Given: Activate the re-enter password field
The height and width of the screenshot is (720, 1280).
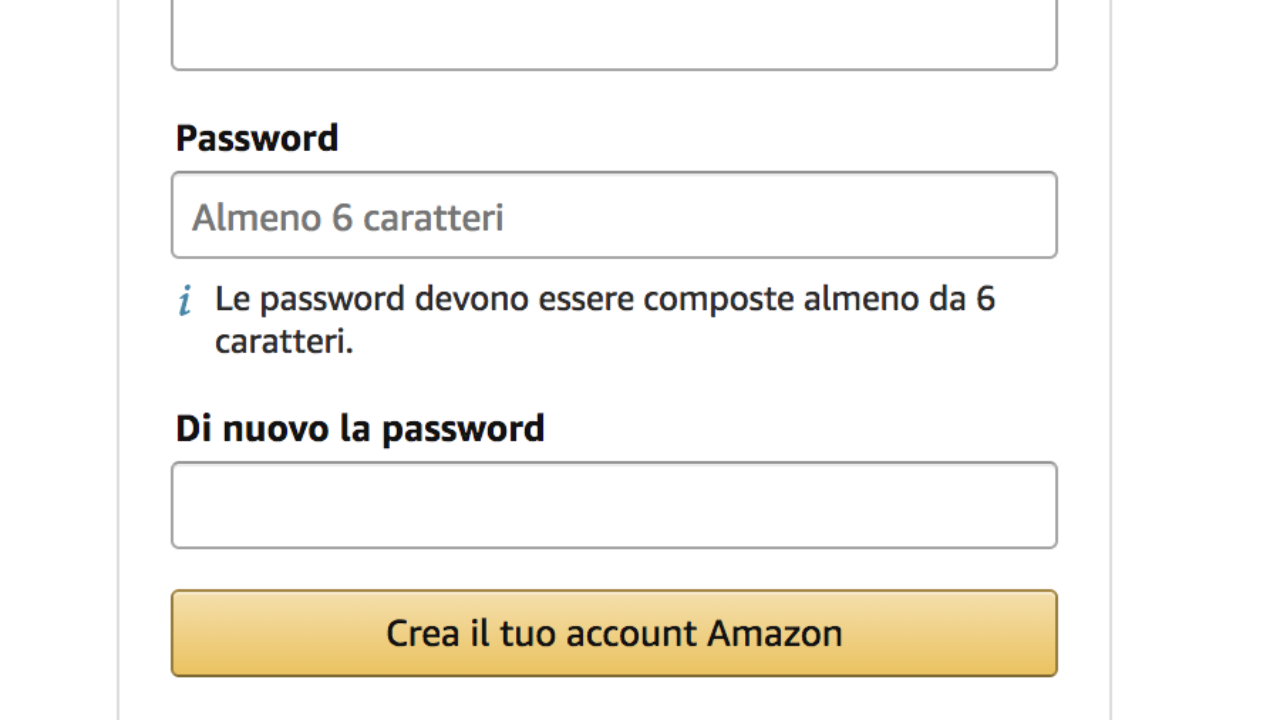Looking at the screenshot, I should (x=614, y=505).
